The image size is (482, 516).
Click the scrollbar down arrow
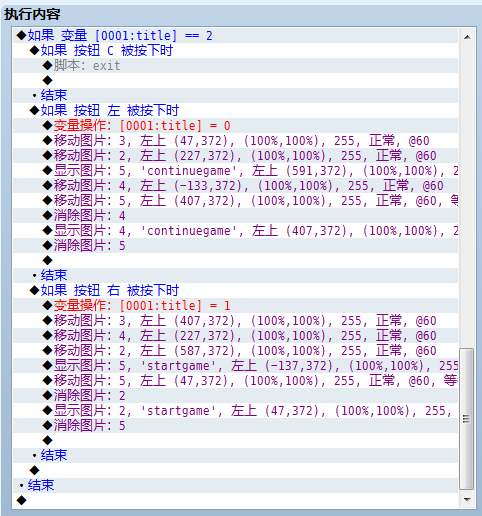pos(467,499)
